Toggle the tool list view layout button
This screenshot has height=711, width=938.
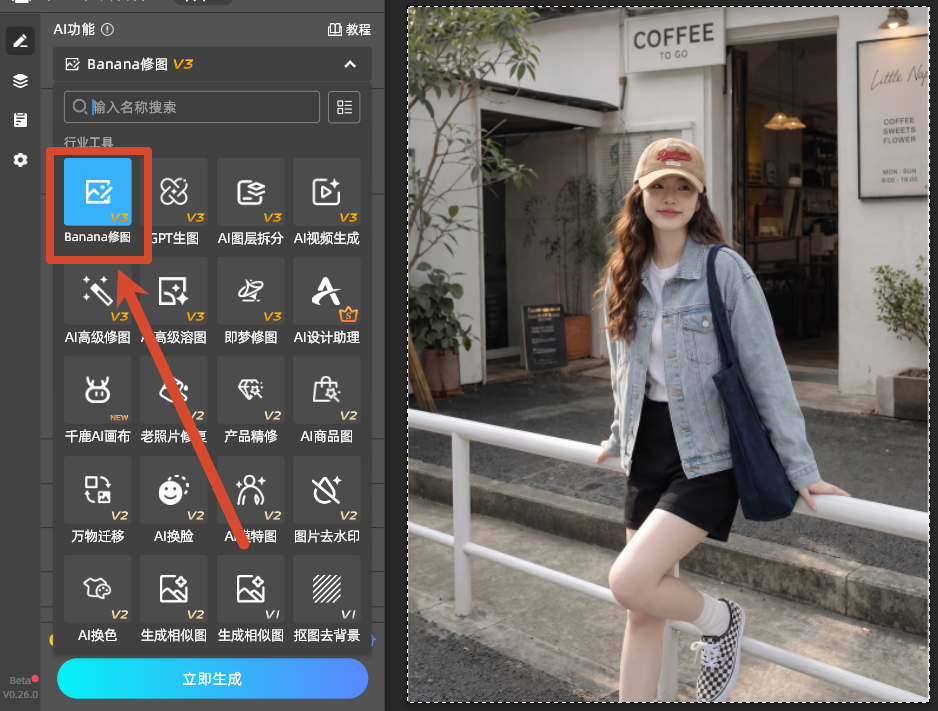coord(344,107)
